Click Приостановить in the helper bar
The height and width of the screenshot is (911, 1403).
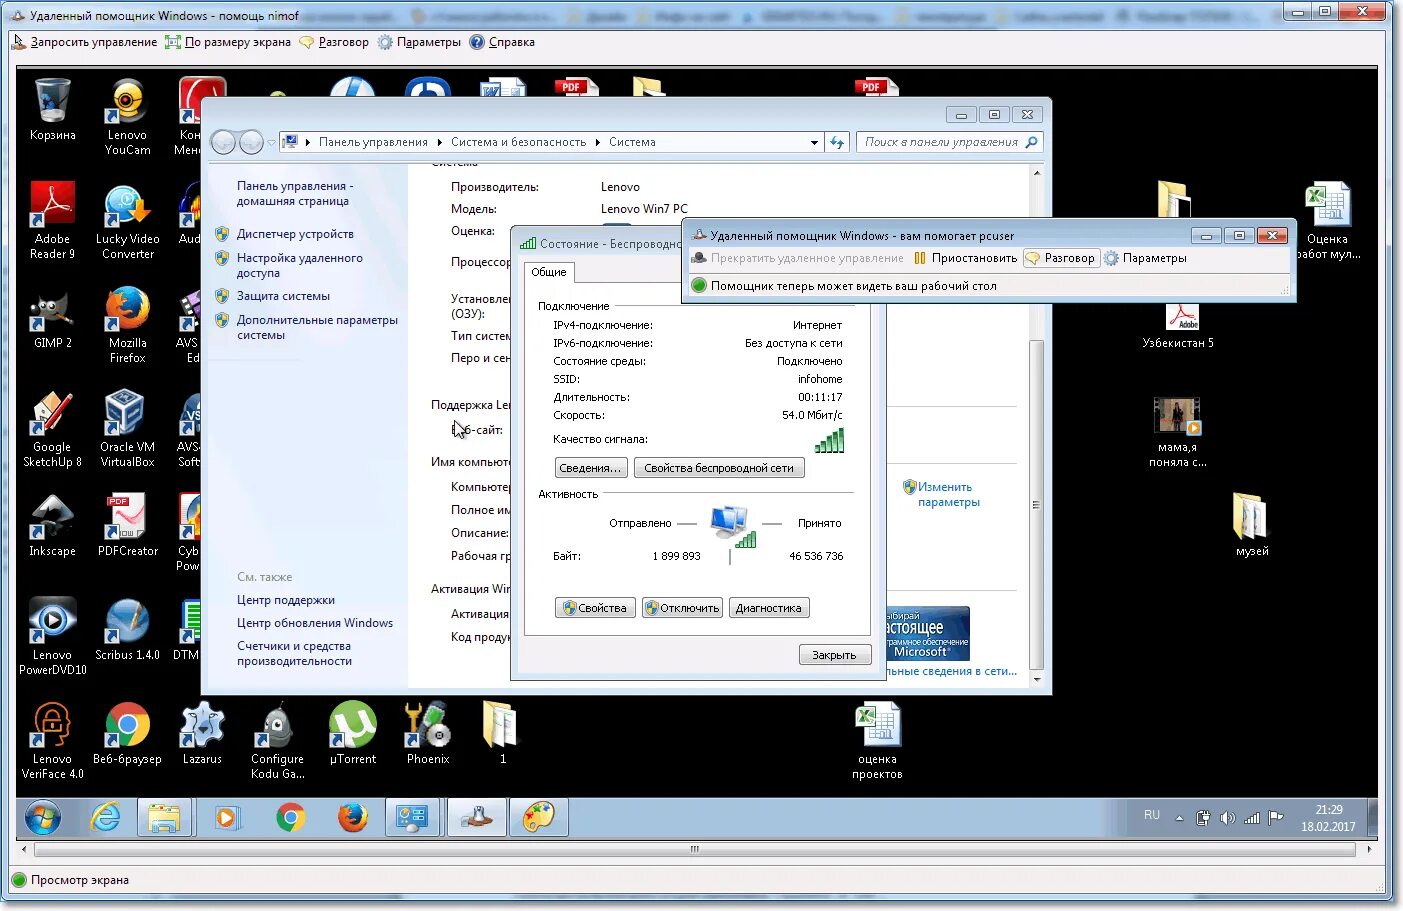coord(965,258)
